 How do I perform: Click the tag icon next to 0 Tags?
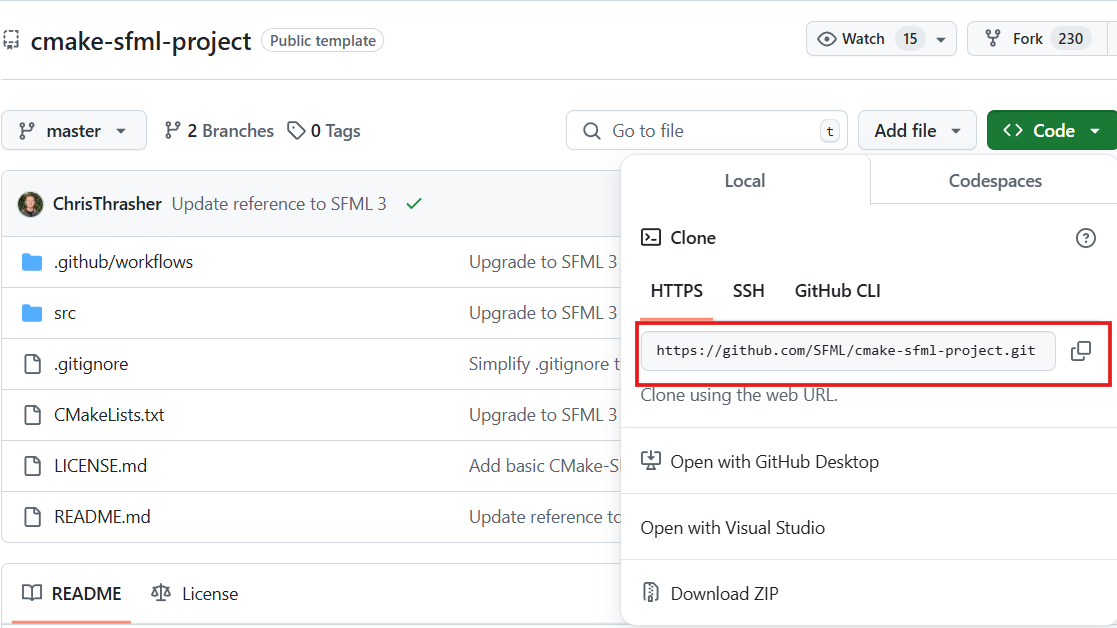click(296, 130)
